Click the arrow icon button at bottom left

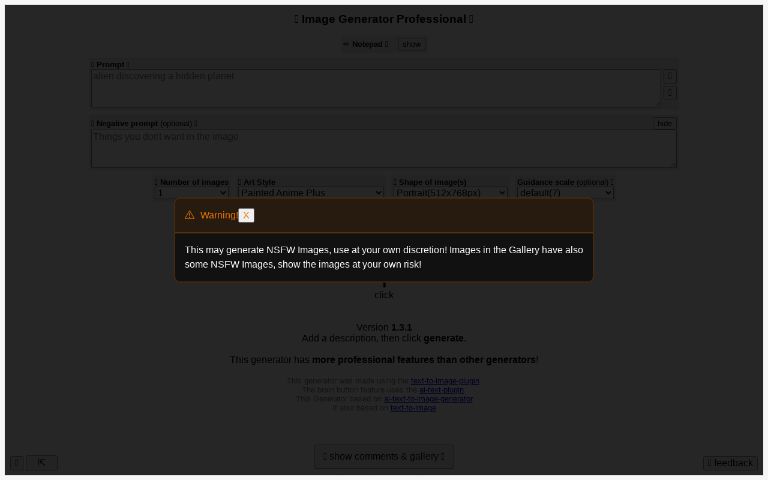pos(42,462)
